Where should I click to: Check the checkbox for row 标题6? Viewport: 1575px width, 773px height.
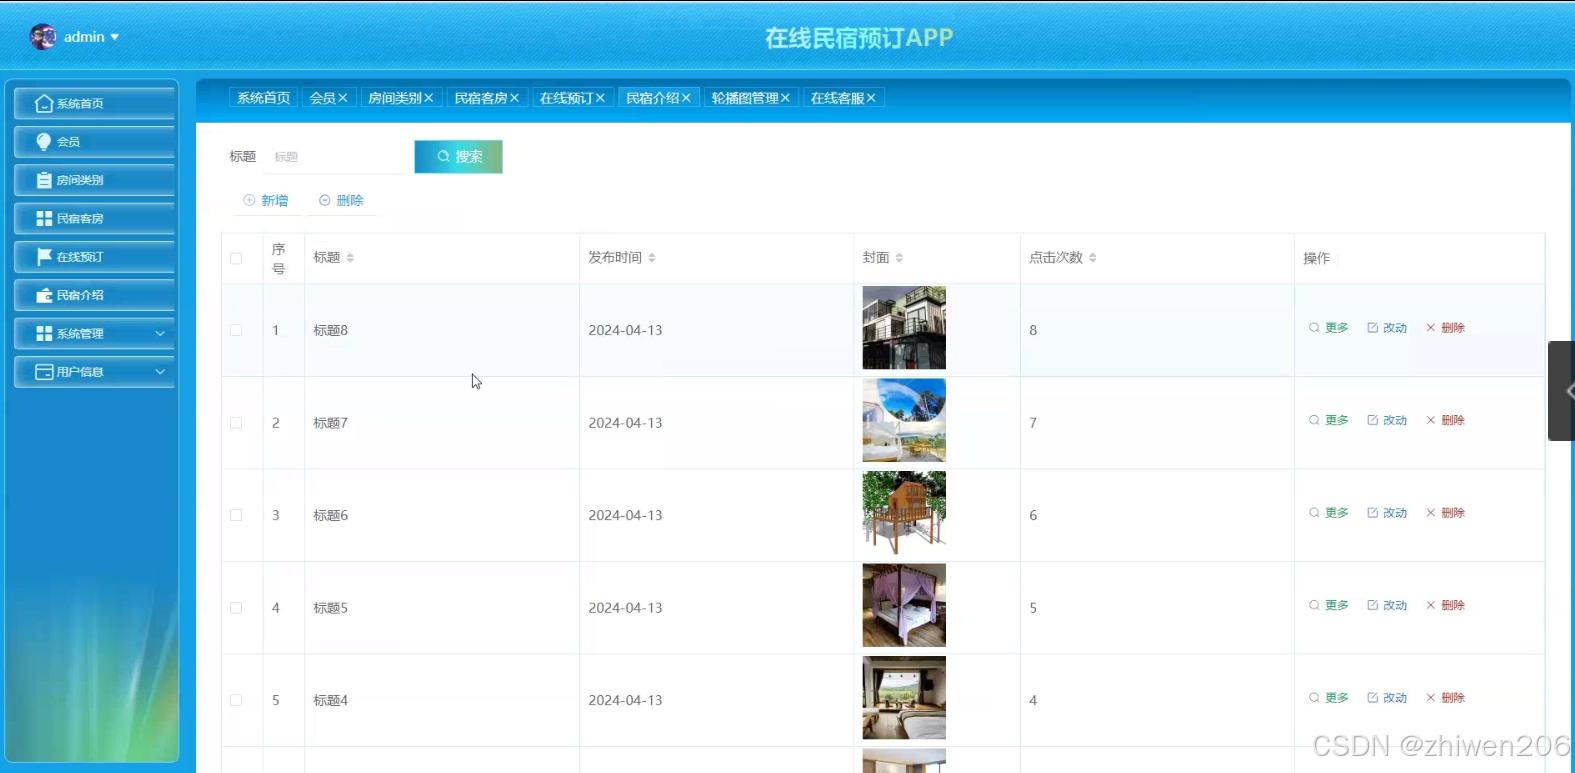point(236,515)
